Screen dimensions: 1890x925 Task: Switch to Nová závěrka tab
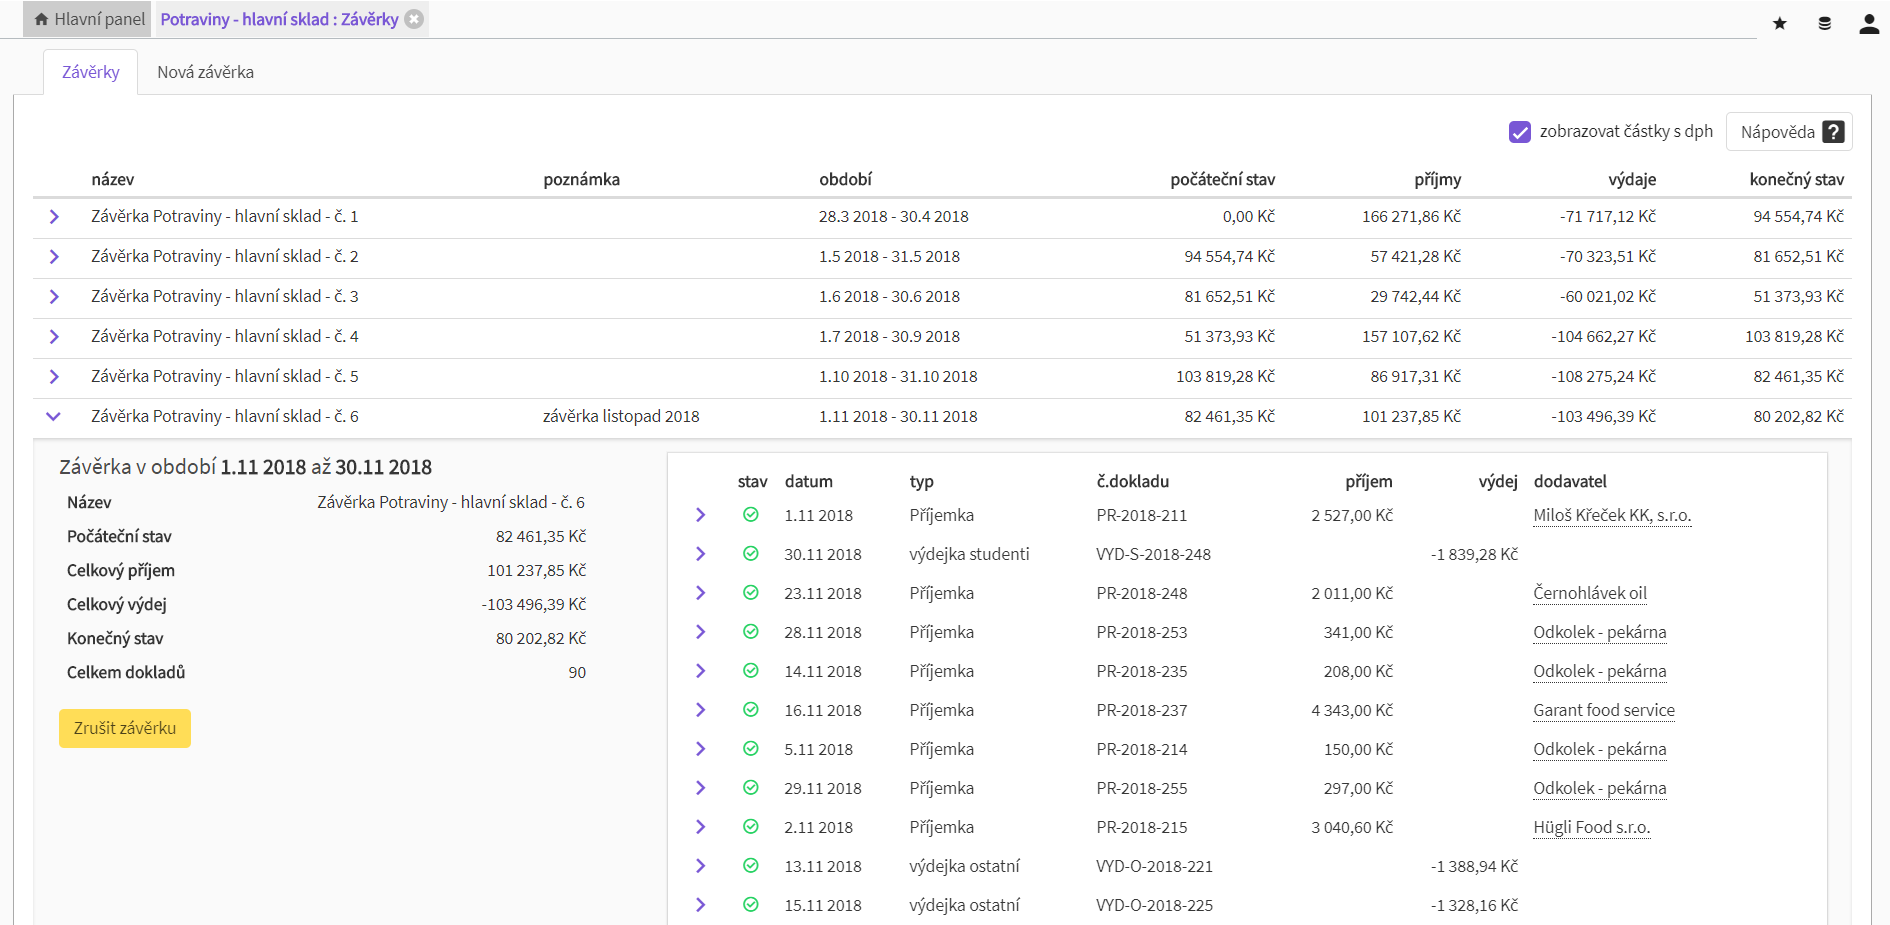coord(205,72)
